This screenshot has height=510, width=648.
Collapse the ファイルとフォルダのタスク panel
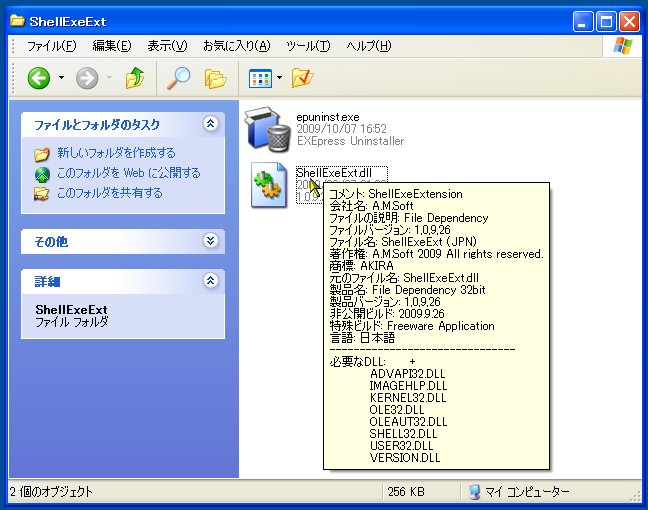pyautogui.click(x=211, y=124)
